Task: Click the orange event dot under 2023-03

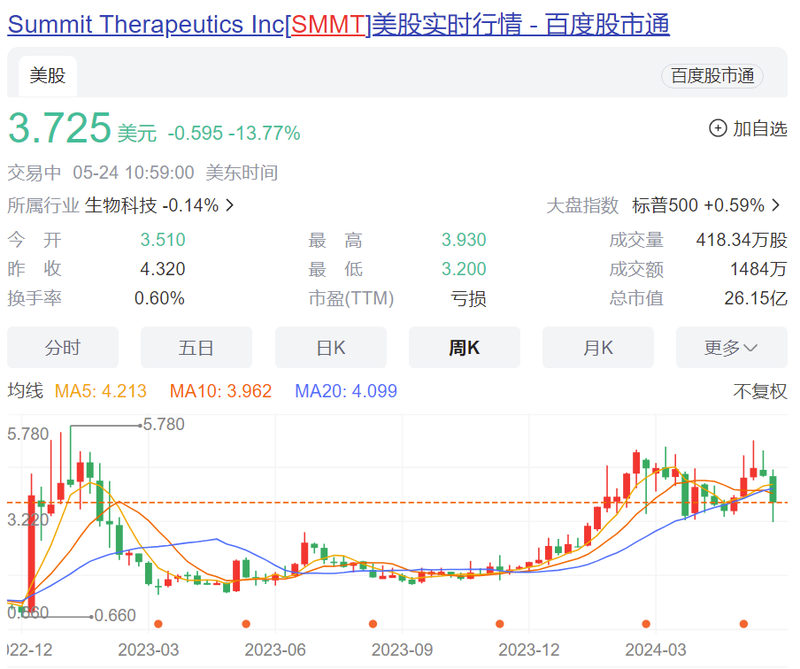Action: (158, 623)
